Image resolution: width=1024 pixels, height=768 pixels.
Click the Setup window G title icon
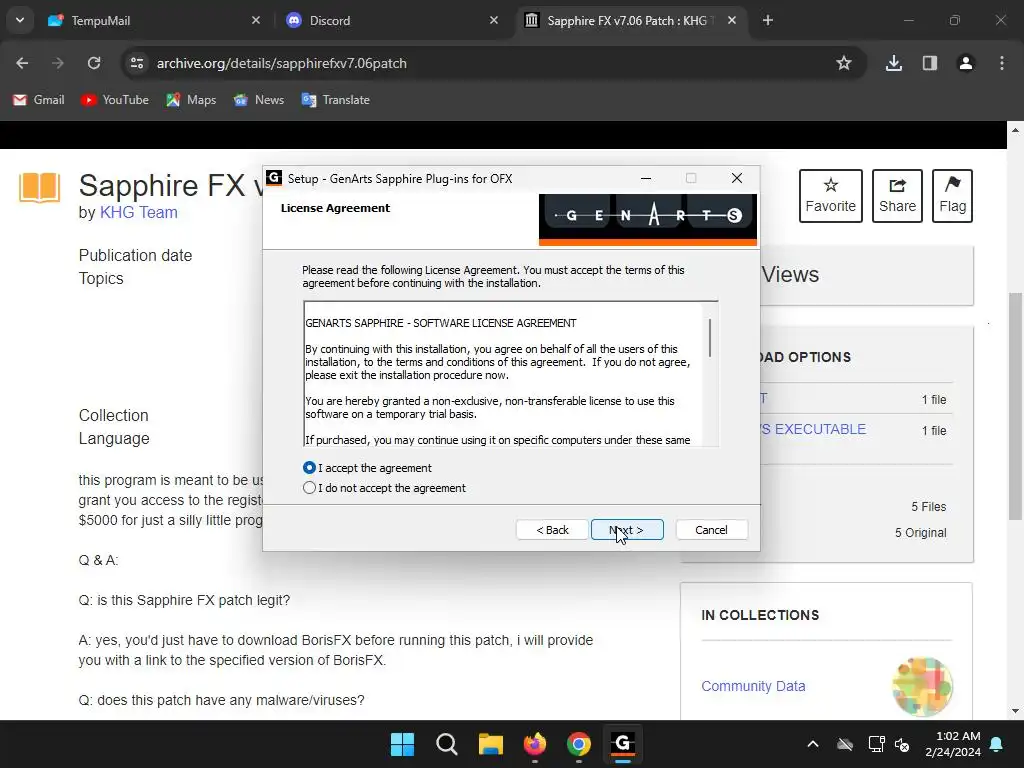274,178
